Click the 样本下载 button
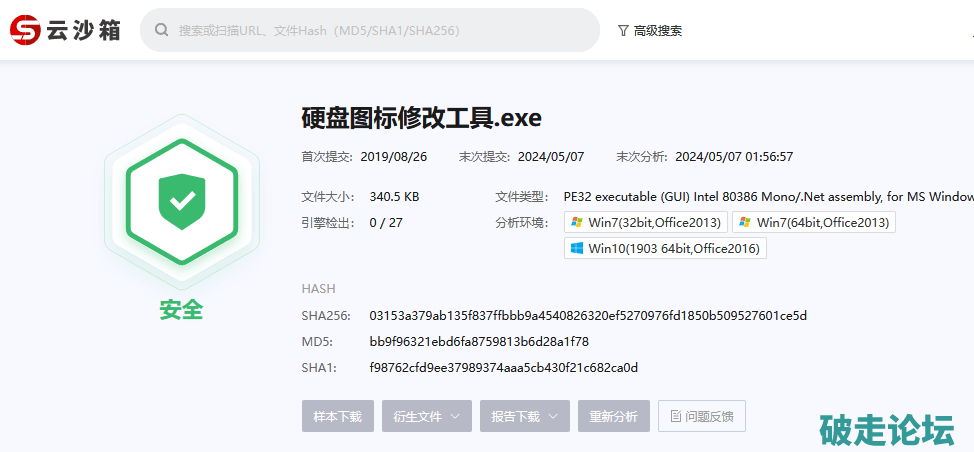Image resolution: width=974 pixels, height=452 pixels. pyautogui.click(x=337, y=416)
